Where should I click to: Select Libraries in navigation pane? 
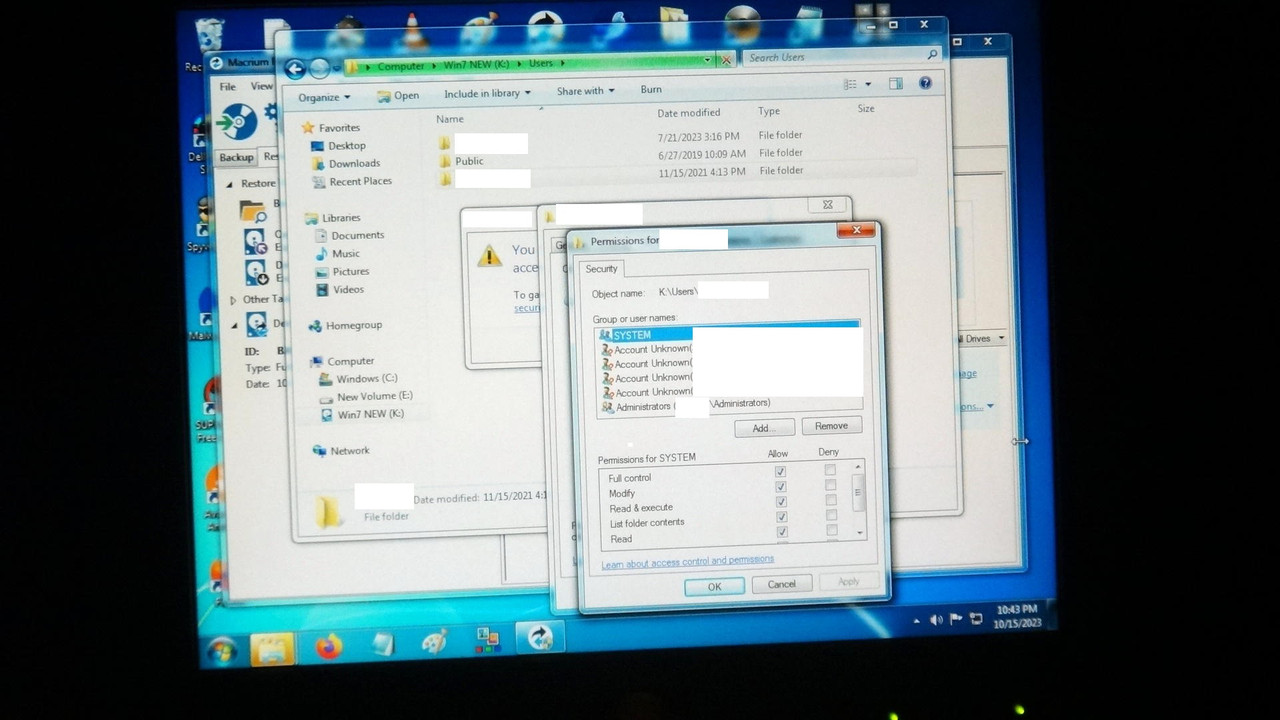pos(340,218)
